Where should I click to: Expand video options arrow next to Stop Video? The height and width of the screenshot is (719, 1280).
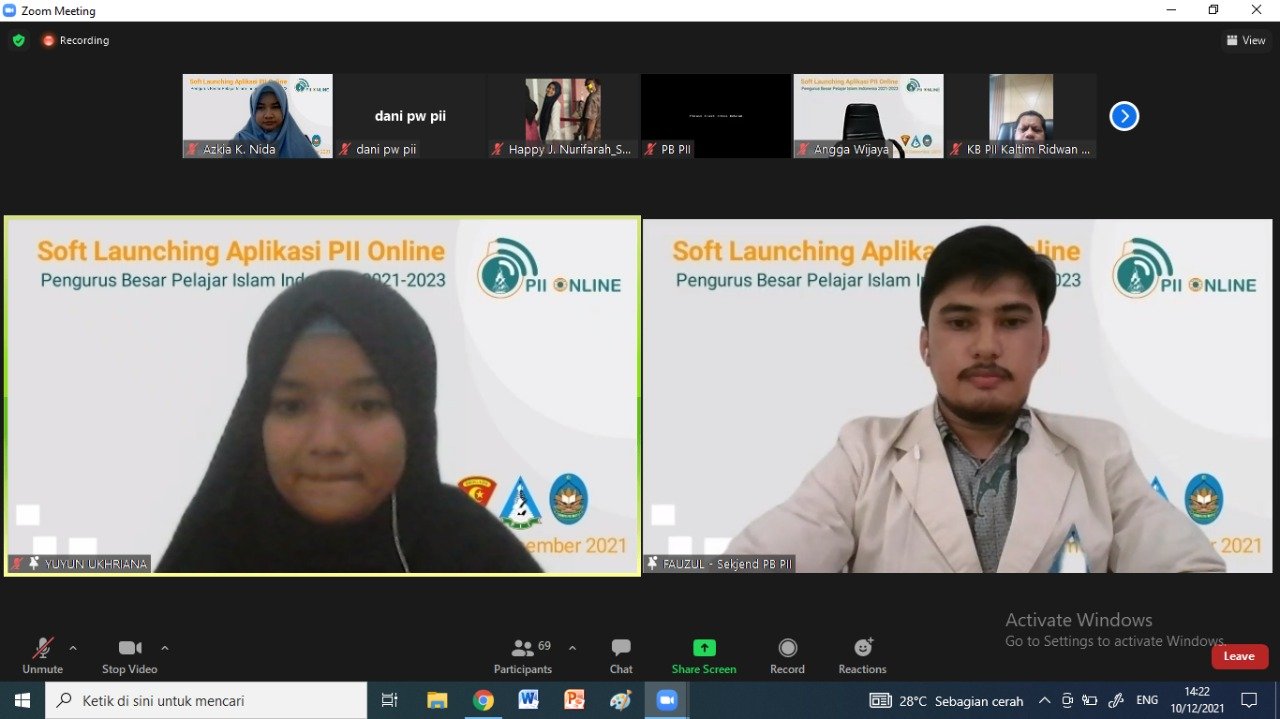[x=165, y=648]
